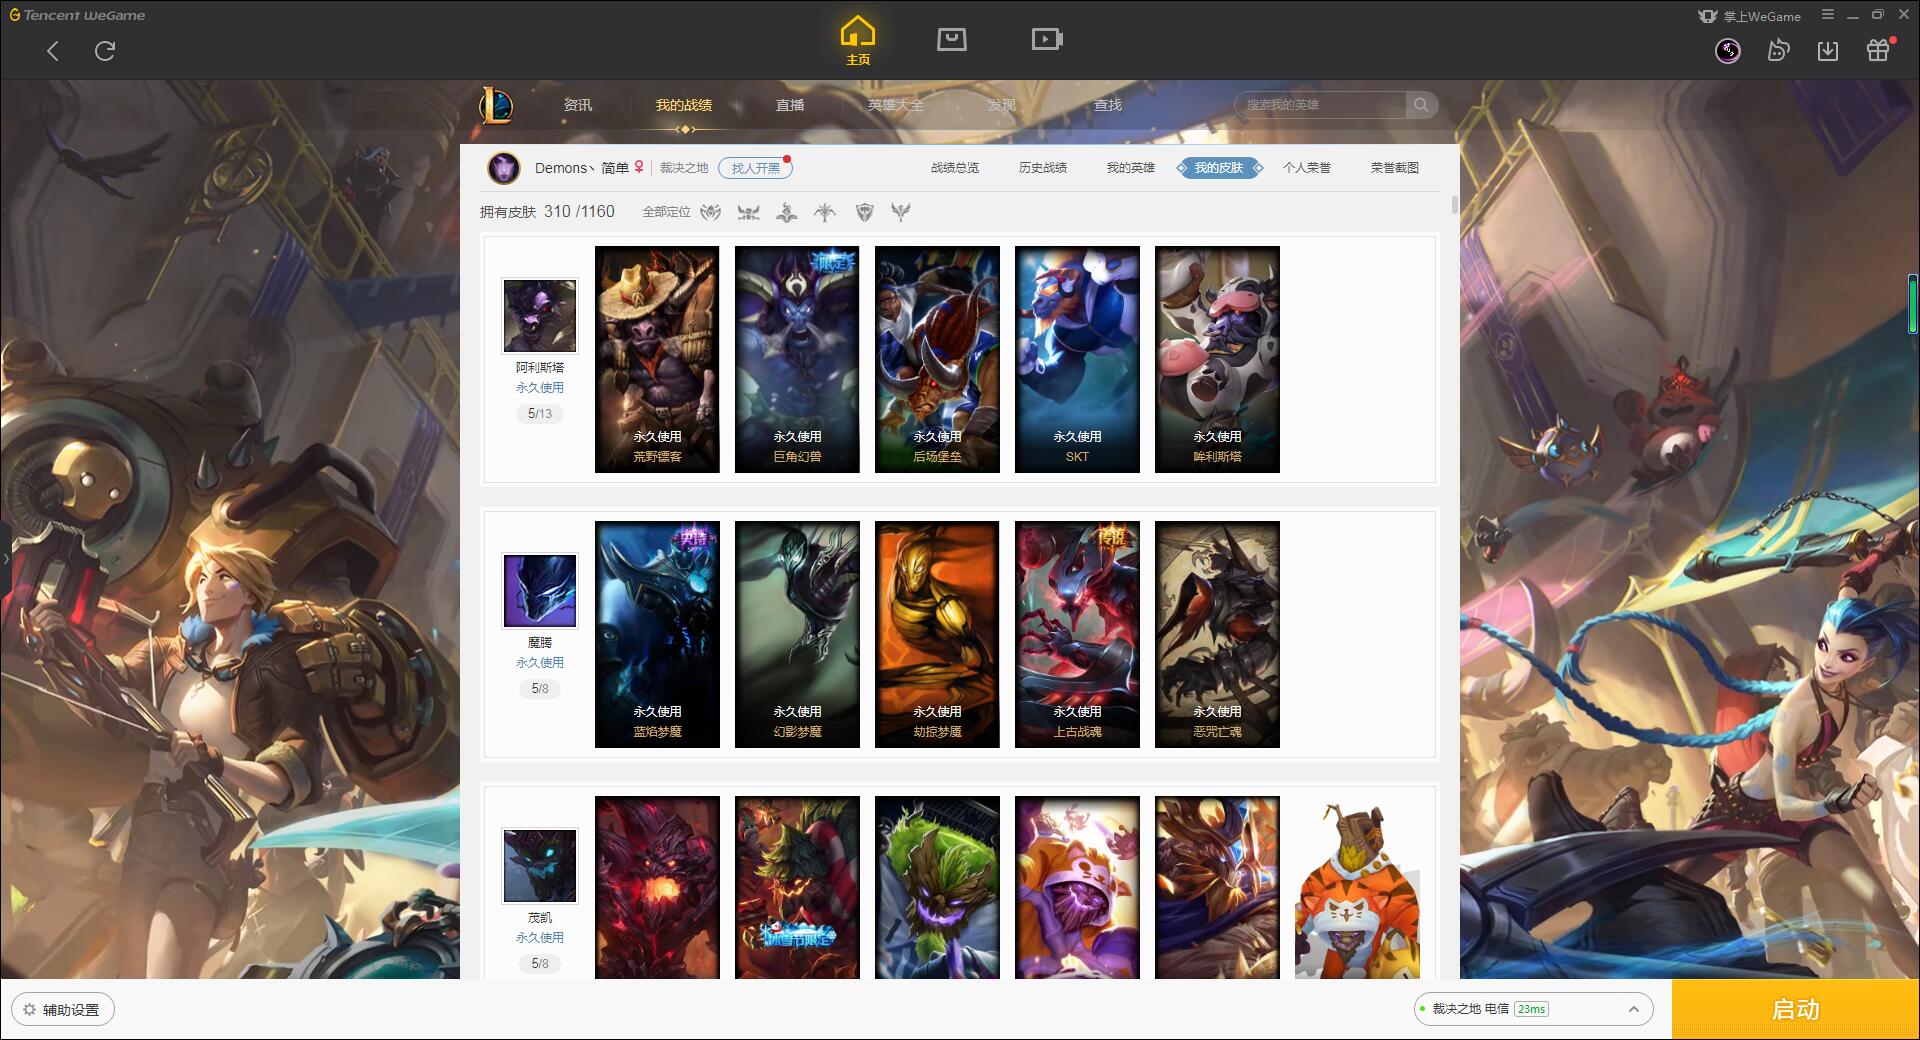Open the gift box rewards icon

coord(1879,50)
